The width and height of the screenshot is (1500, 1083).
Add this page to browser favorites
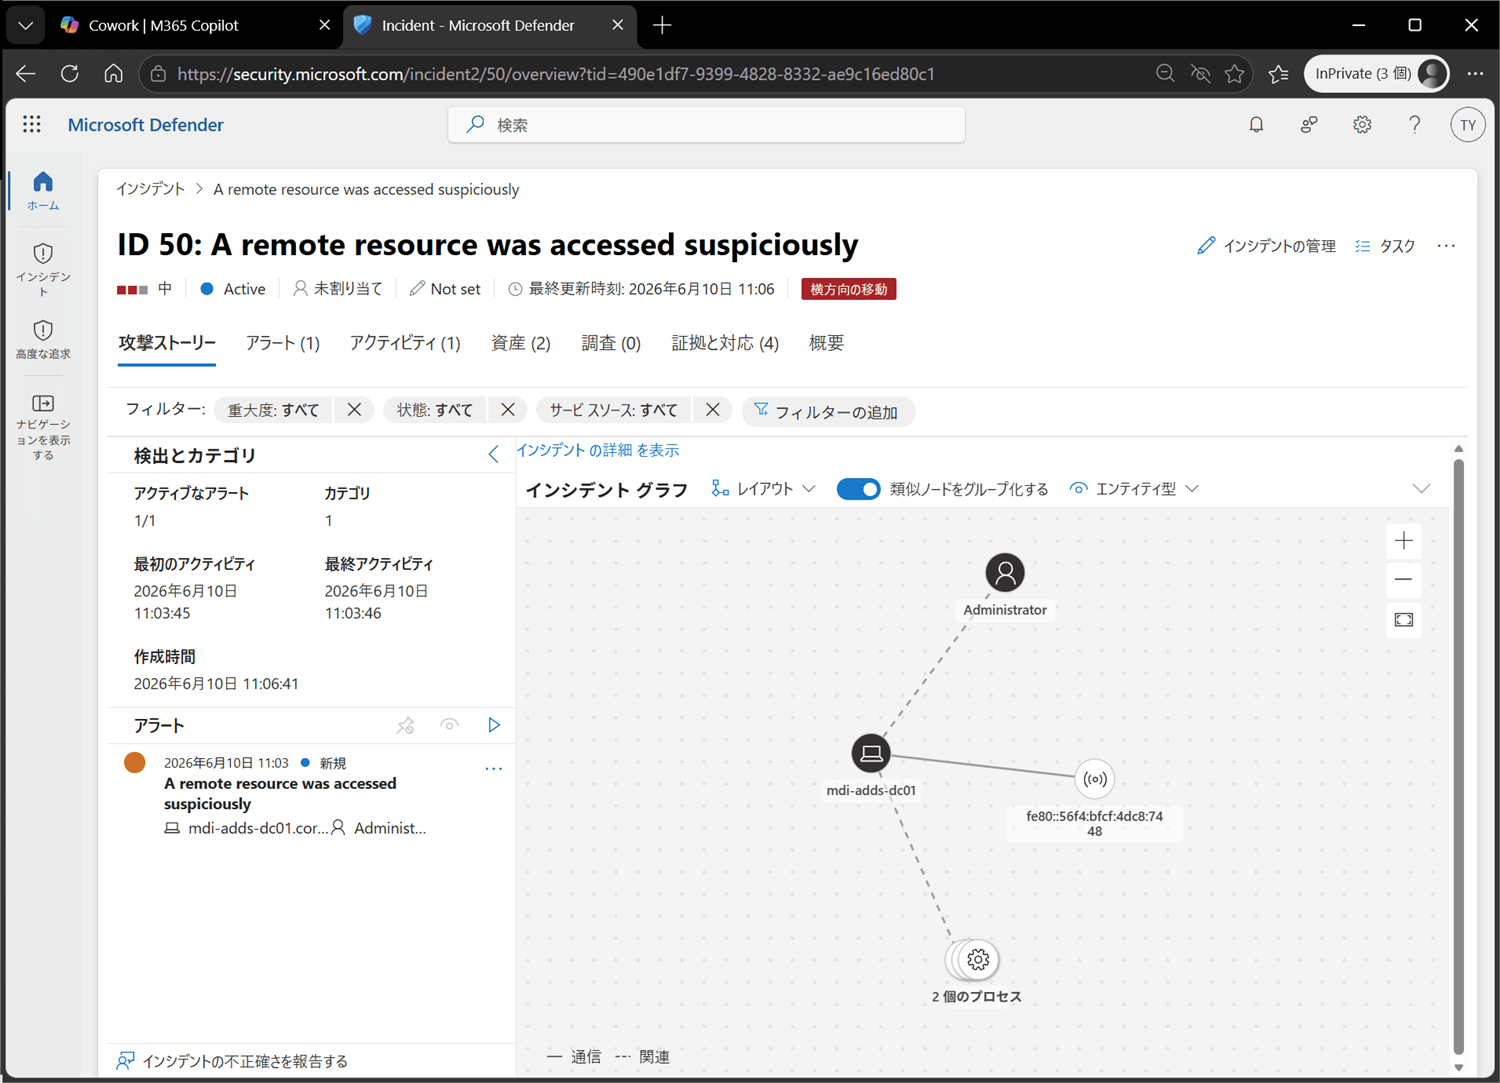point(1235,73)
